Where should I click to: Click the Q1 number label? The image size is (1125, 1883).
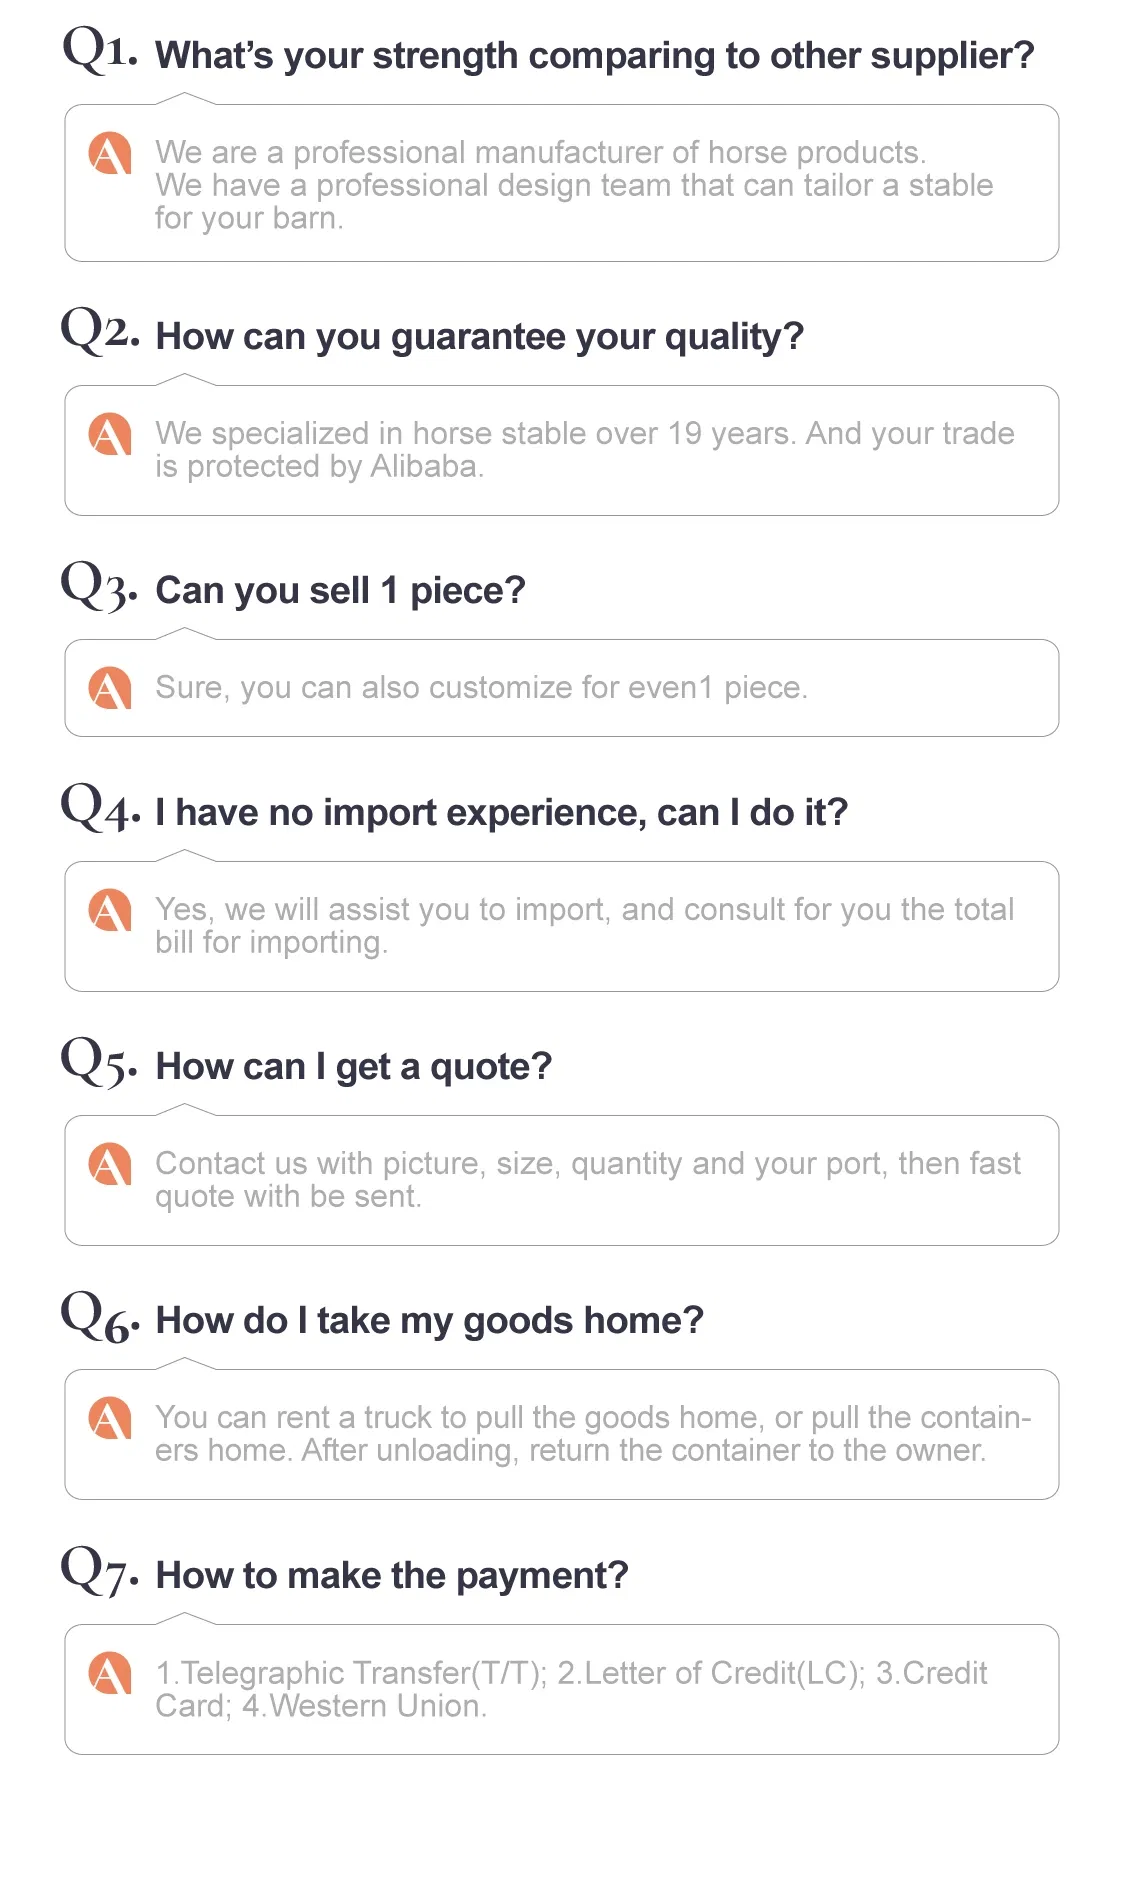click(100, 50)
